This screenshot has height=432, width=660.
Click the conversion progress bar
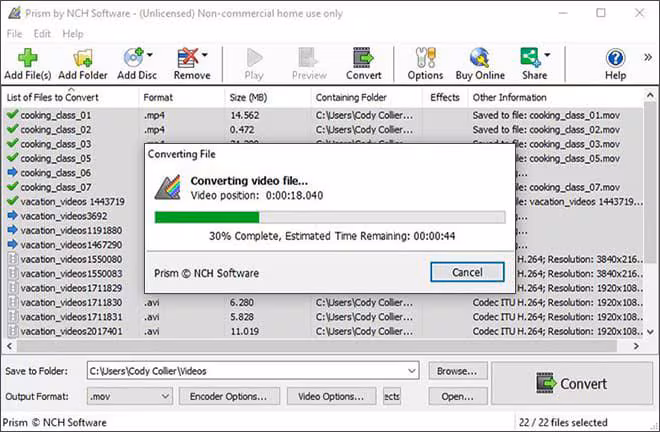click(x=330, y=217)
